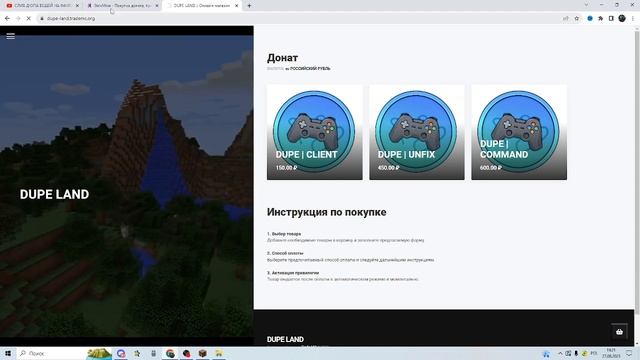
Task: Open the shopping basket button
Action: click(619, 332)
